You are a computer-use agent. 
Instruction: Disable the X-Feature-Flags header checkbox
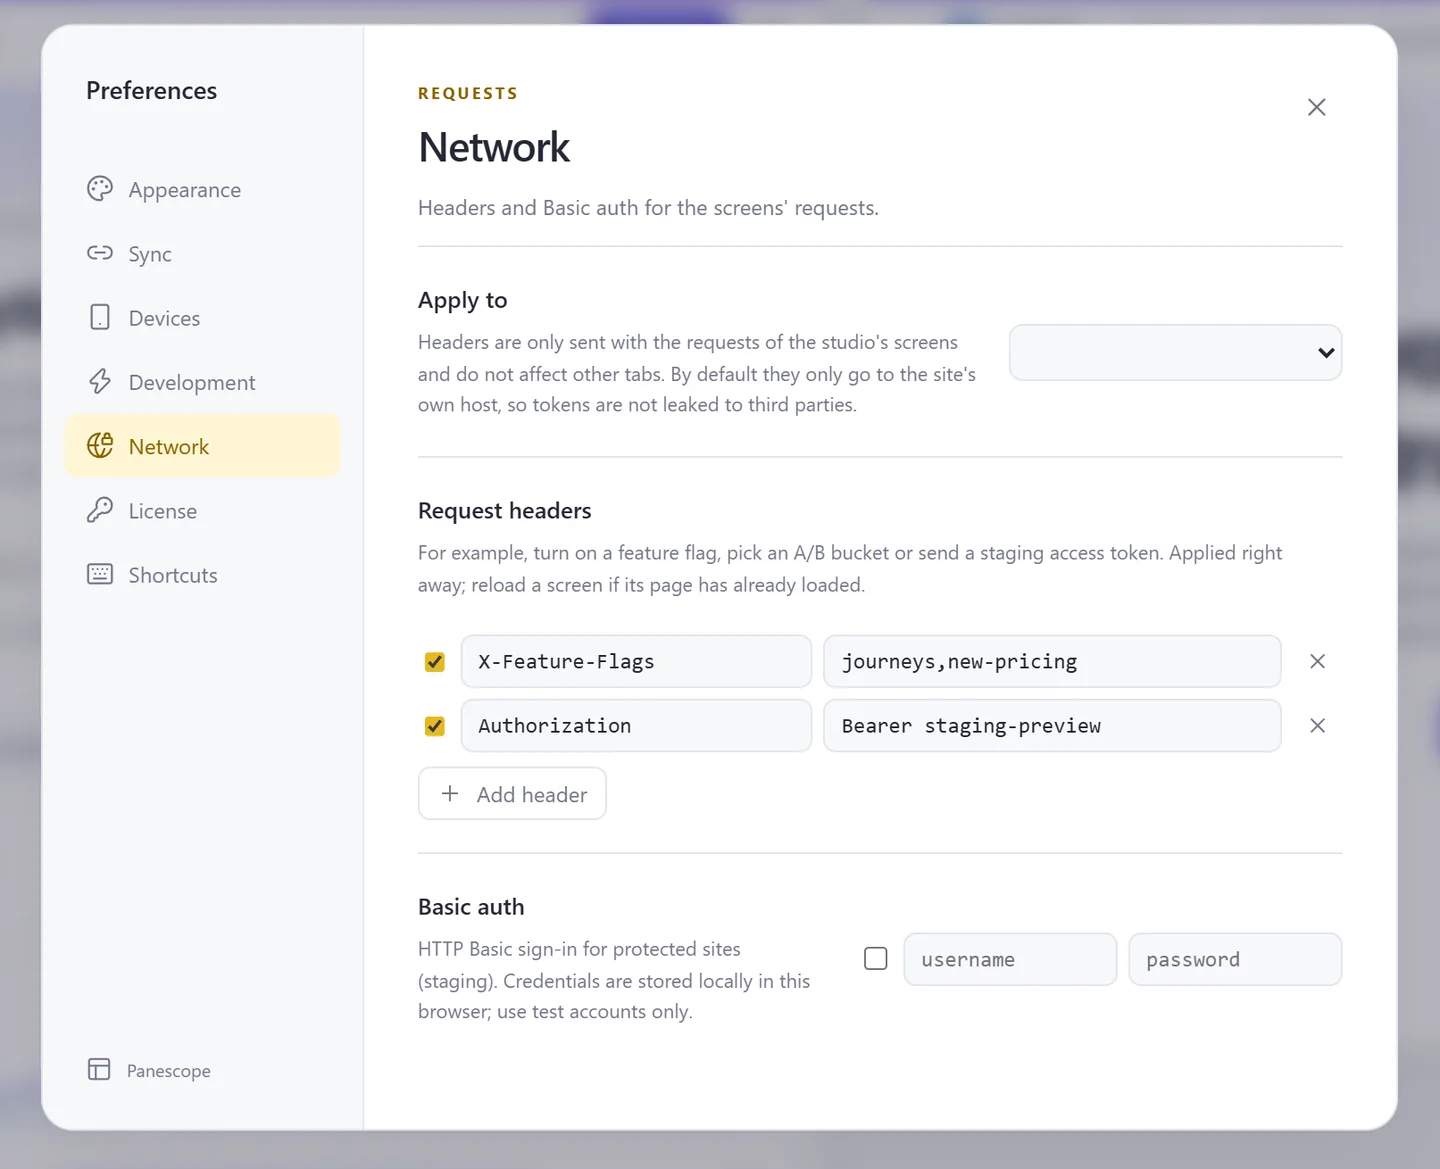435,662
